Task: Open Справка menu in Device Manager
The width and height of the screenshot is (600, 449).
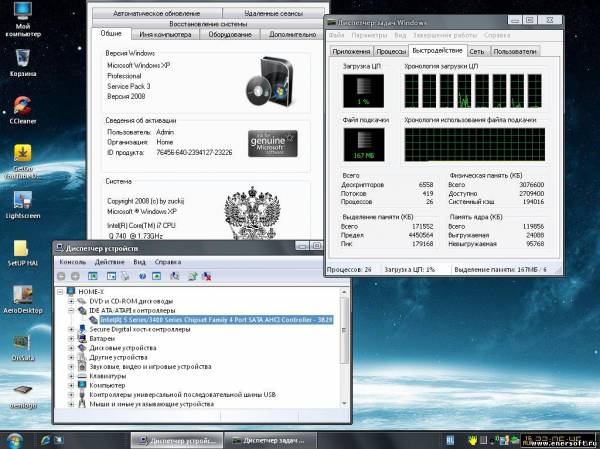Action: pyautogui.click(x=168, y=262)
